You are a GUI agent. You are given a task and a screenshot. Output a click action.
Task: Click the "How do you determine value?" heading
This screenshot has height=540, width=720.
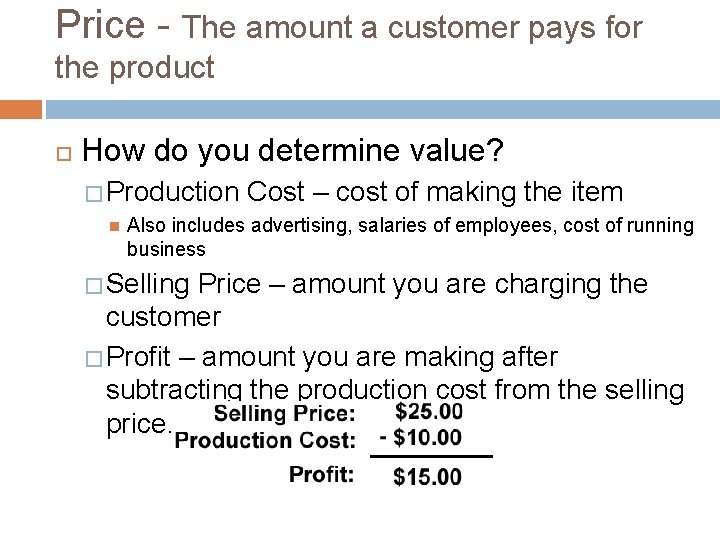[294, 152]
